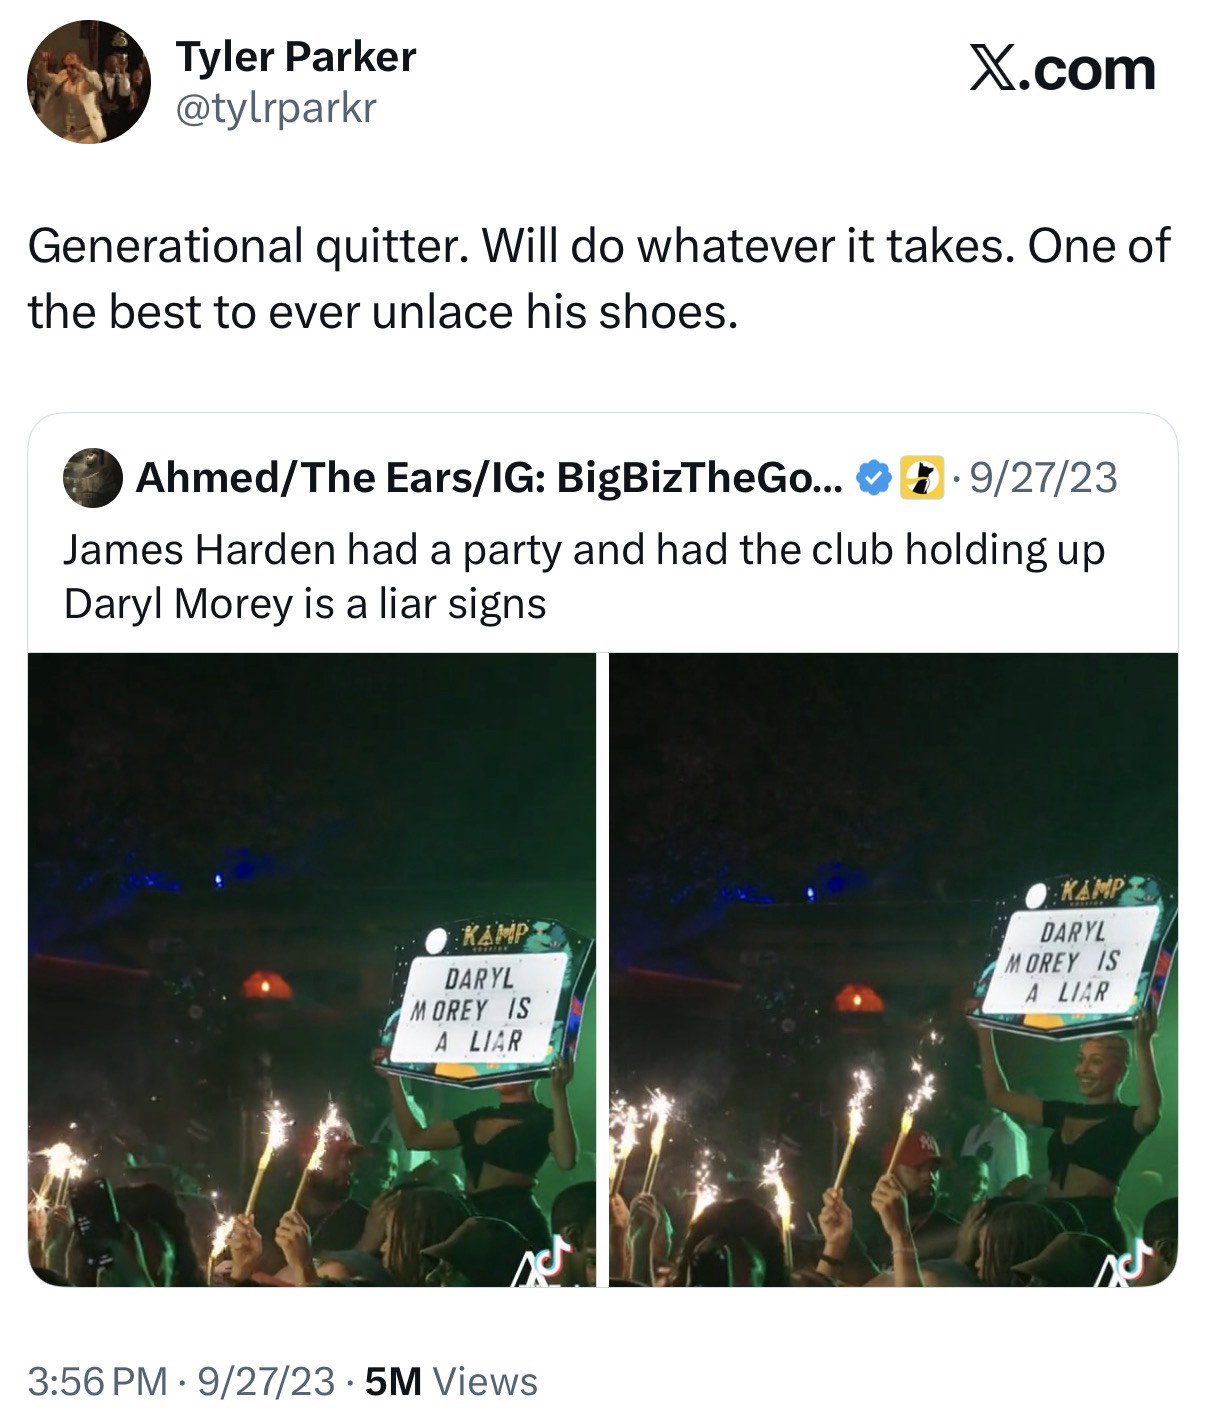Click the "Generational quitter" tweet text
Image resolution: width=1206 pixels, height=1423 pixels.
point(598,278)
